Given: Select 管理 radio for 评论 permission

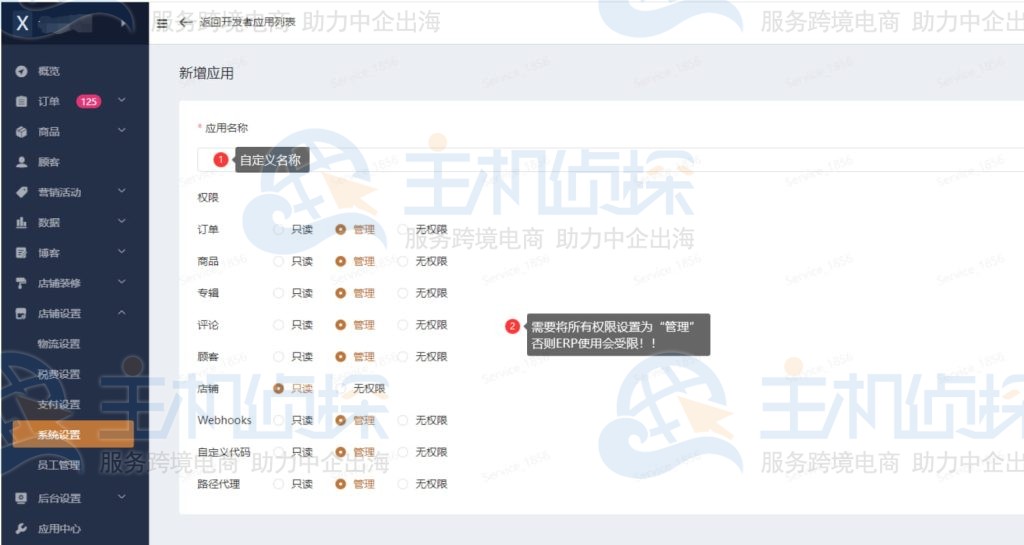Looking at the screenshot, I should pos(340,325).
